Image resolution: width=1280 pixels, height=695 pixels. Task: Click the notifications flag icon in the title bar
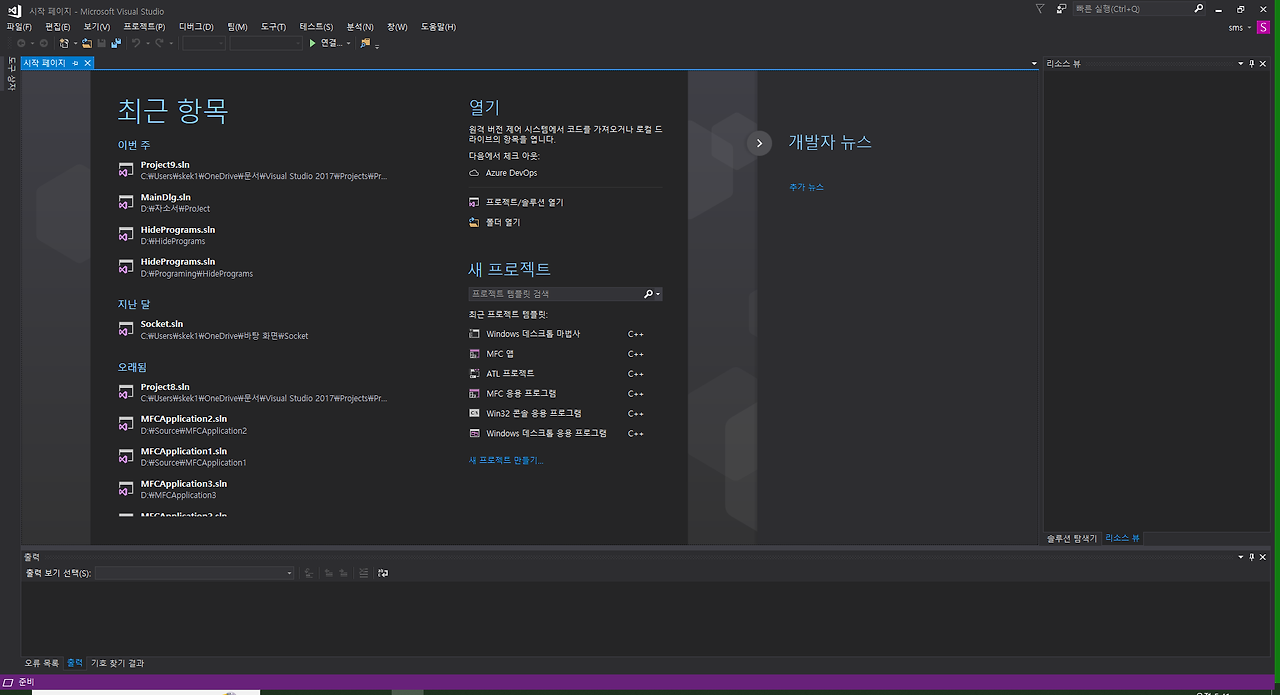coord(1039,8)
